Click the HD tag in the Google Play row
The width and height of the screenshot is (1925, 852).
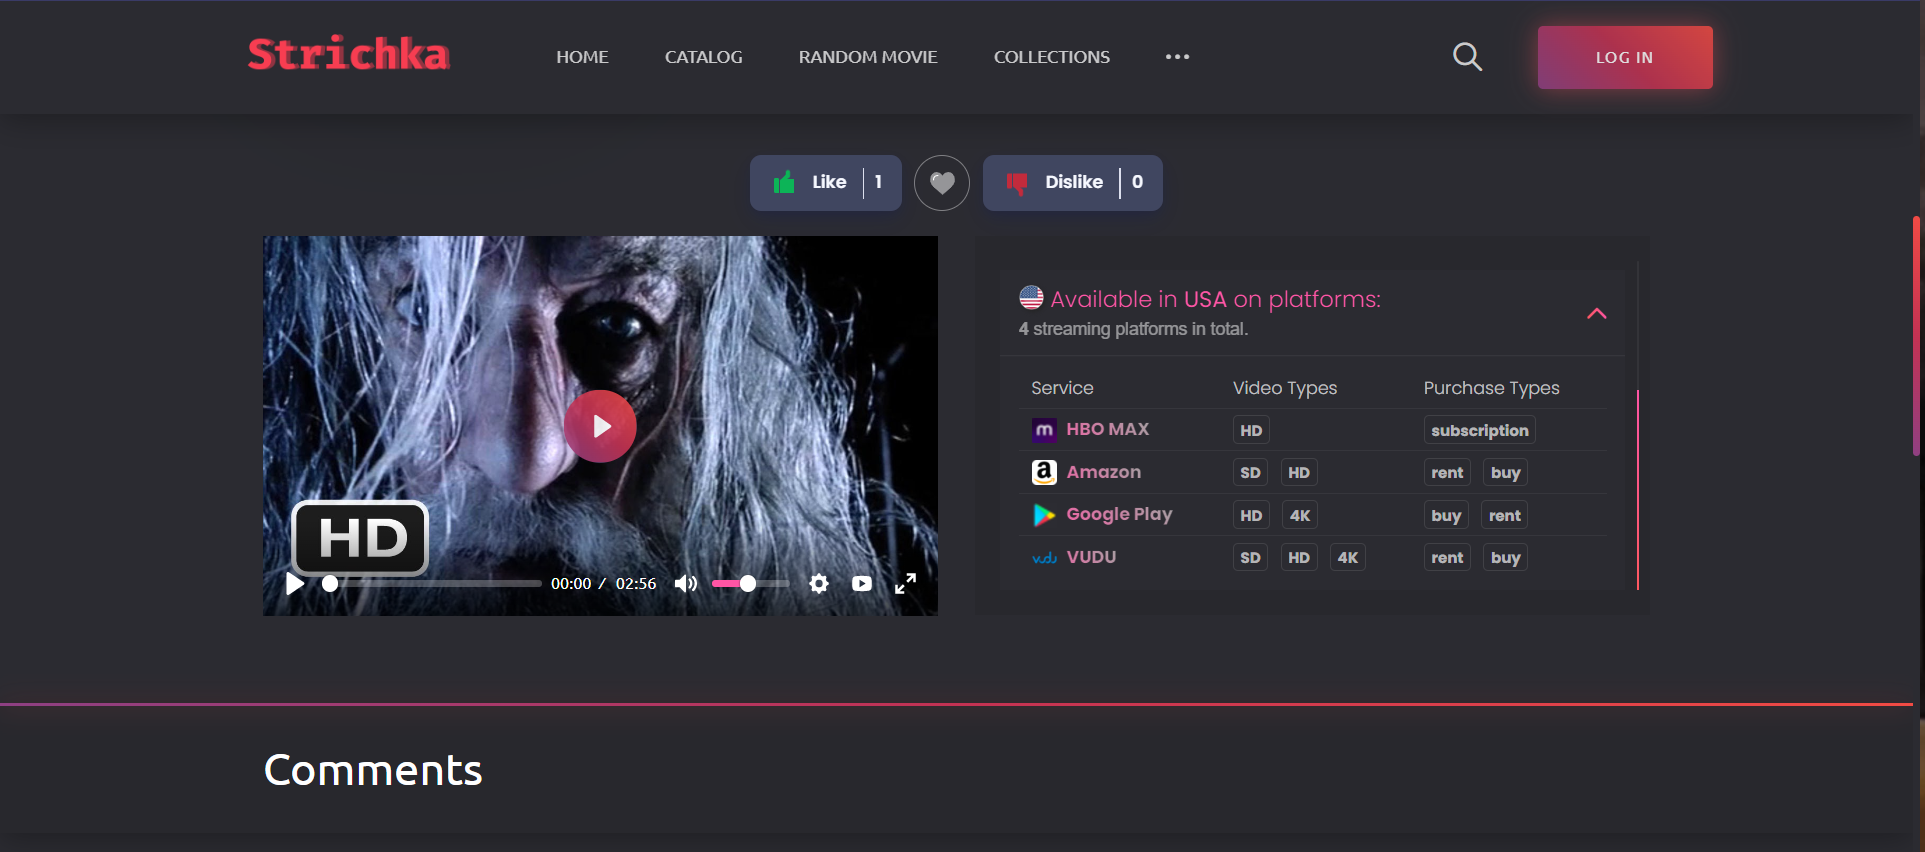click(1251, 515)
